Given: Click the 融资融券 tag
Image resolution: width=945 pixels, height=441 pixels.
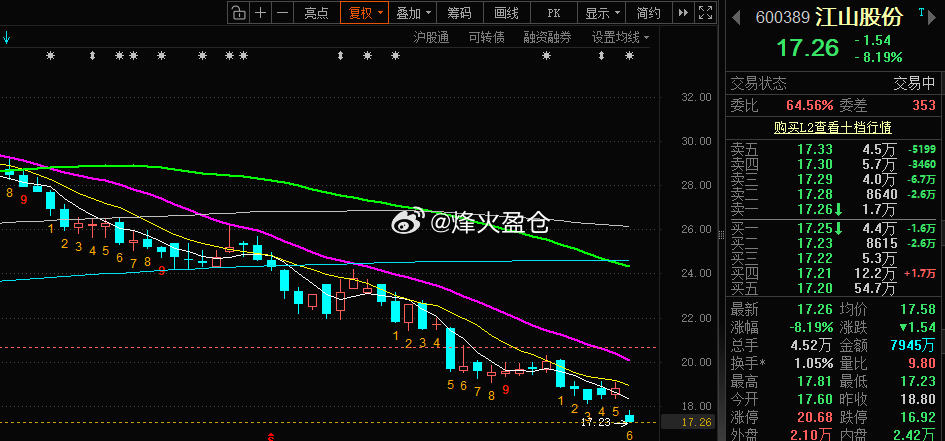Looking at the screenshot, I should point(547,37).
